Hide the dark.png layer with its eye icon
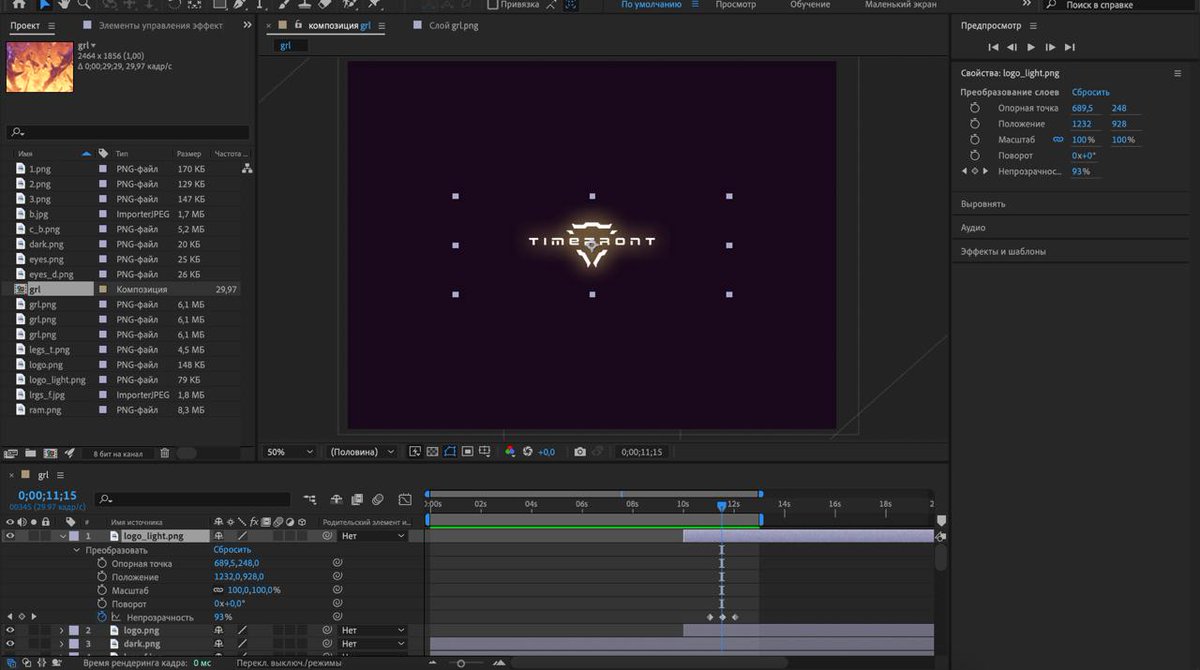Viewport: 1200px width, 670px height. (10, 644)
